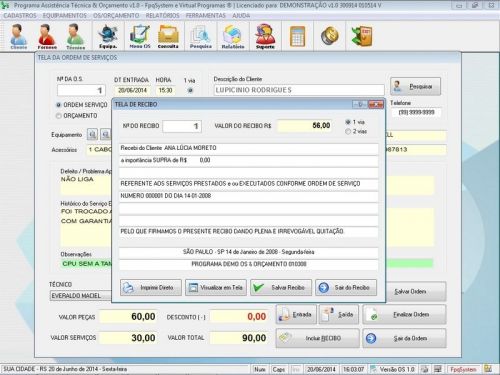Click the DESCONTO field

239,316
